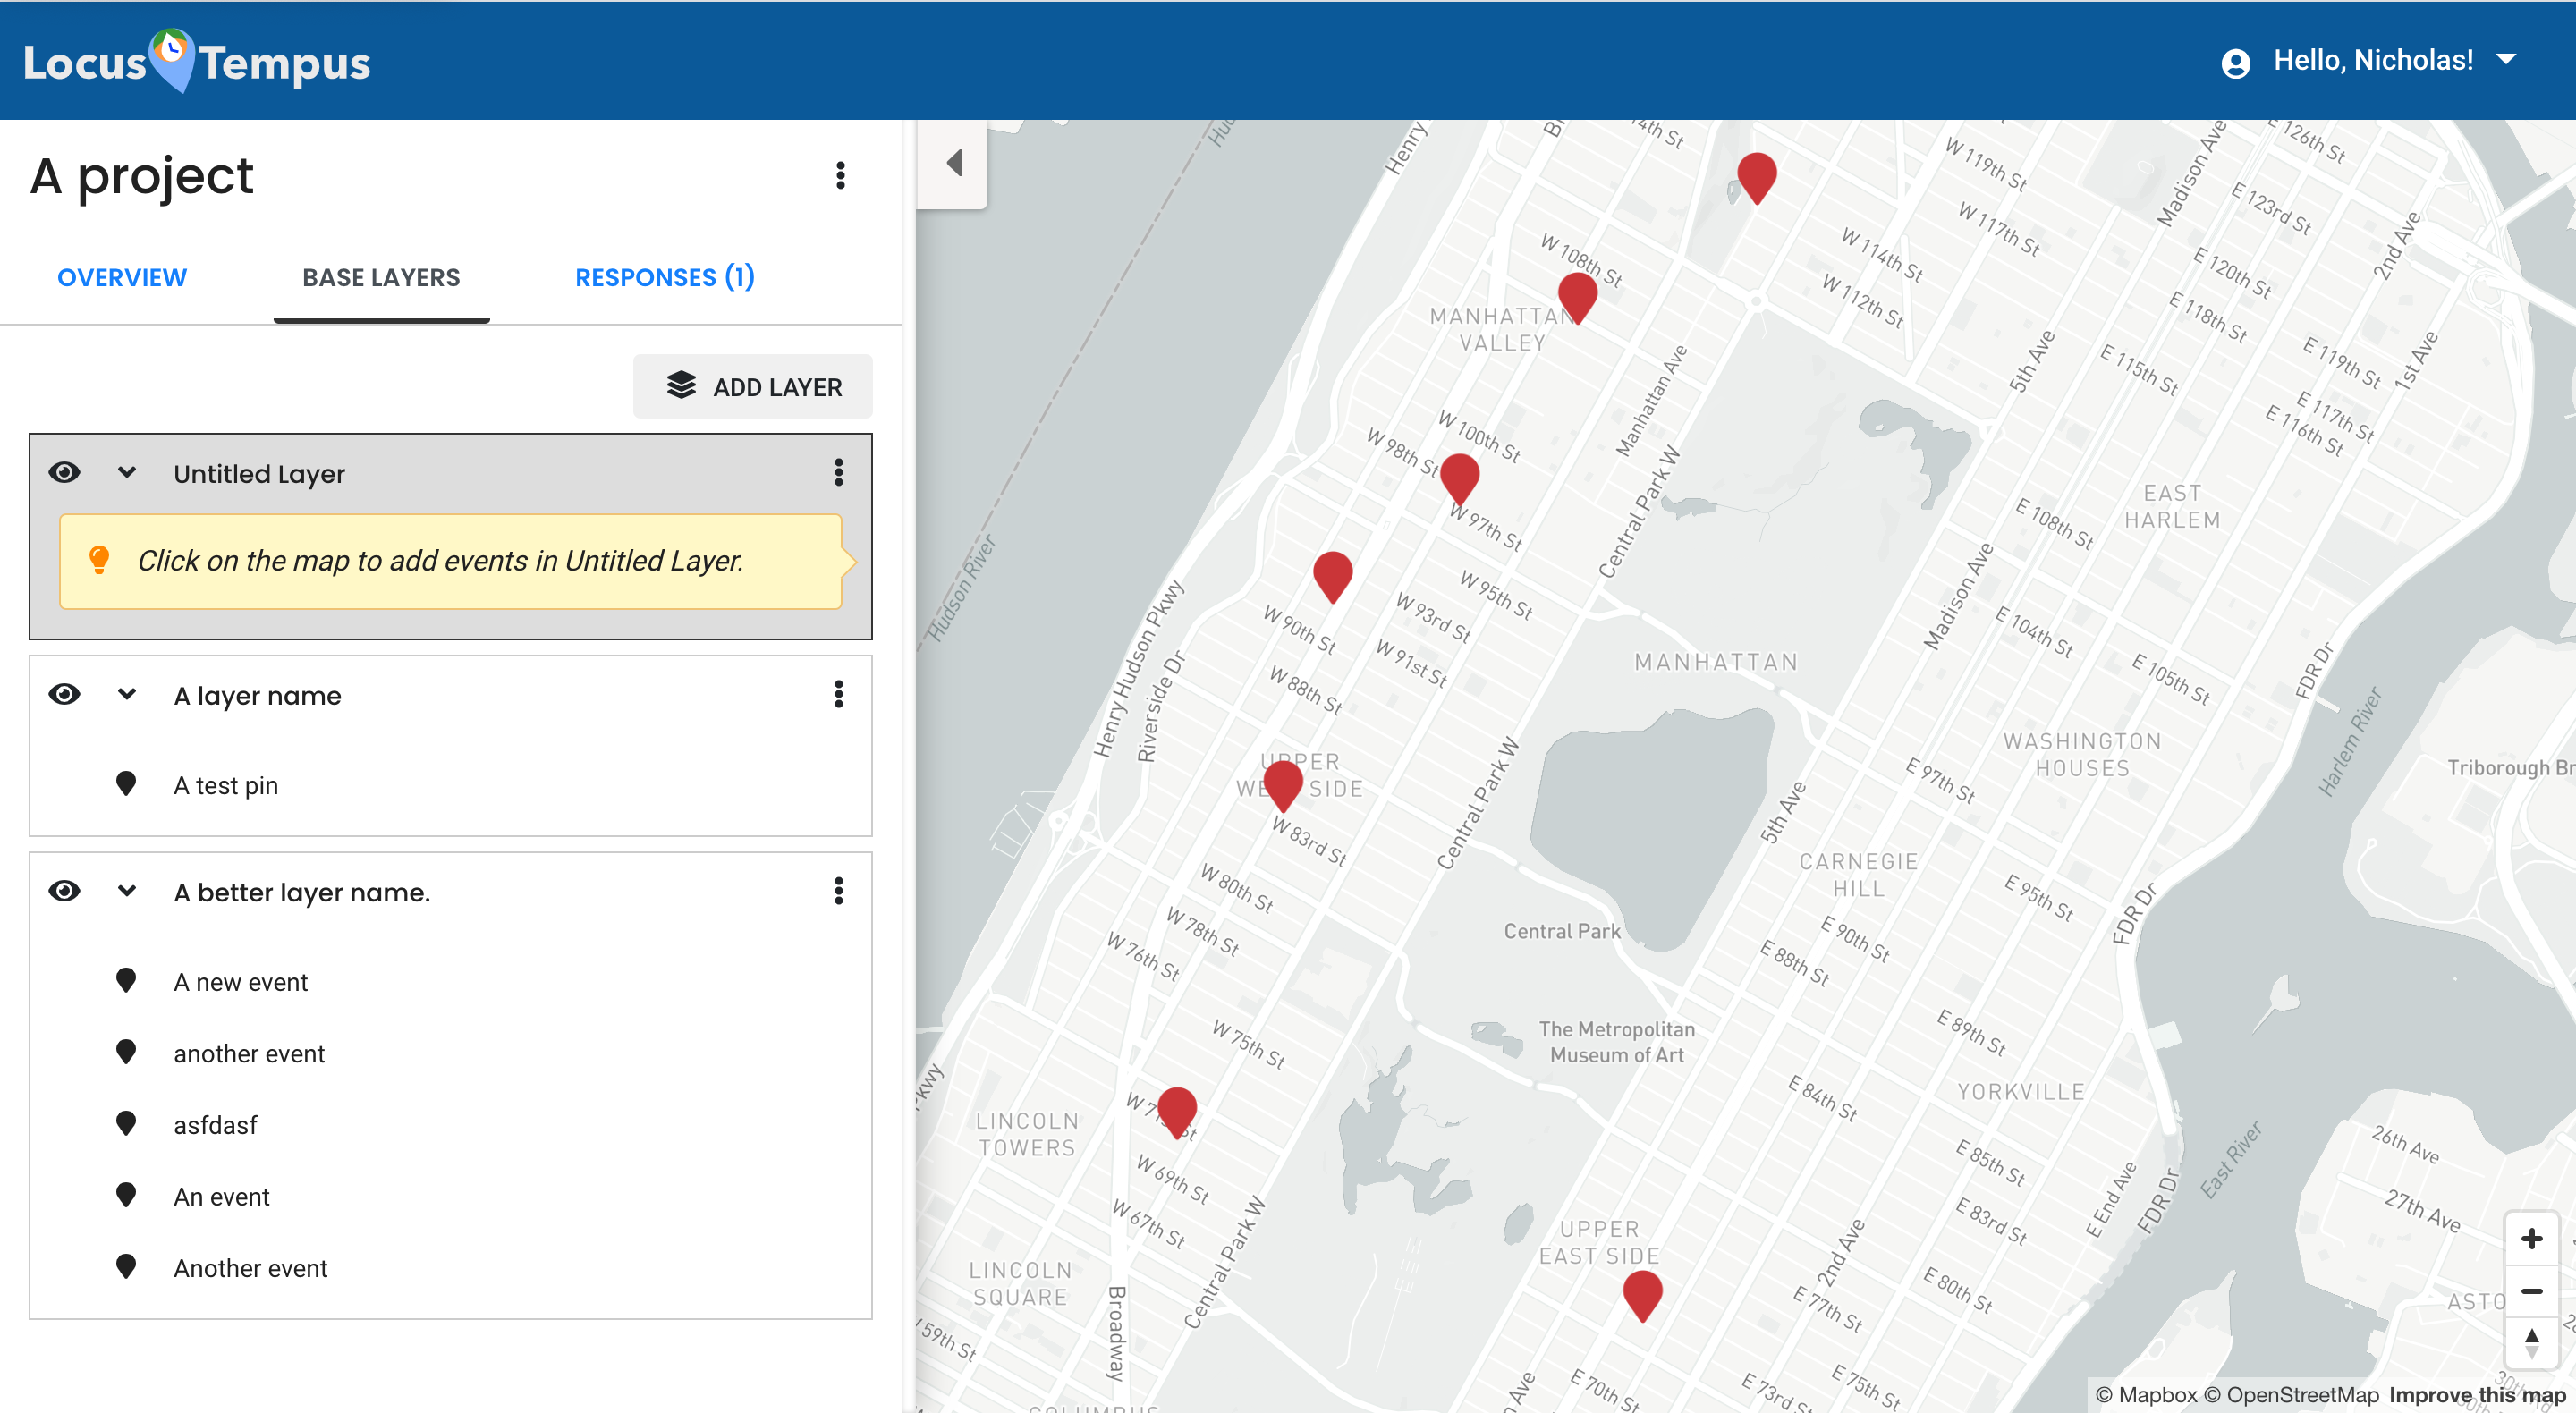Click the 'Untitled Layer' title
The image size is (2576, 1413).
(259, 473)
